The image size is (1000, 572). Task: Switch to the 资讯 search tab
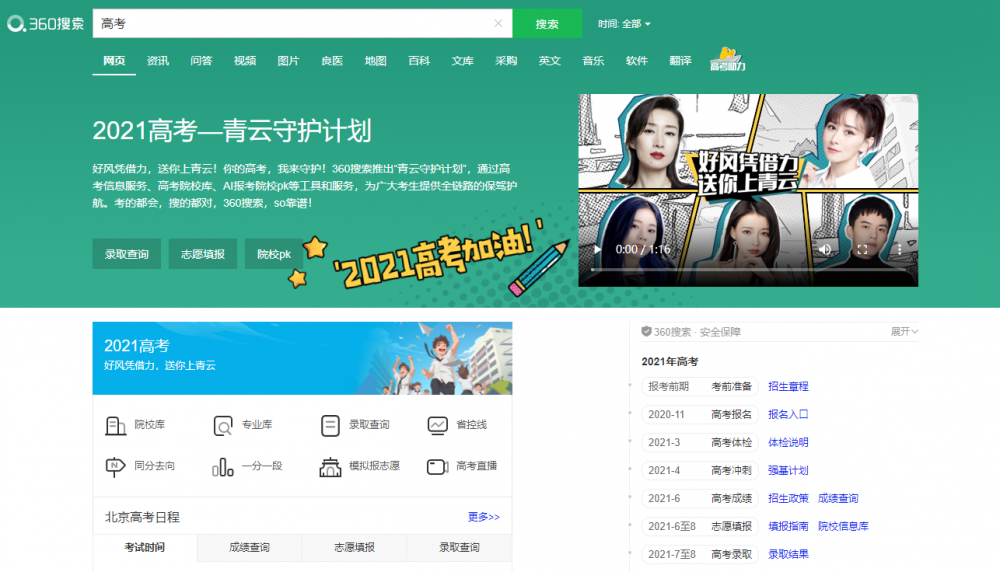[158, 60]
